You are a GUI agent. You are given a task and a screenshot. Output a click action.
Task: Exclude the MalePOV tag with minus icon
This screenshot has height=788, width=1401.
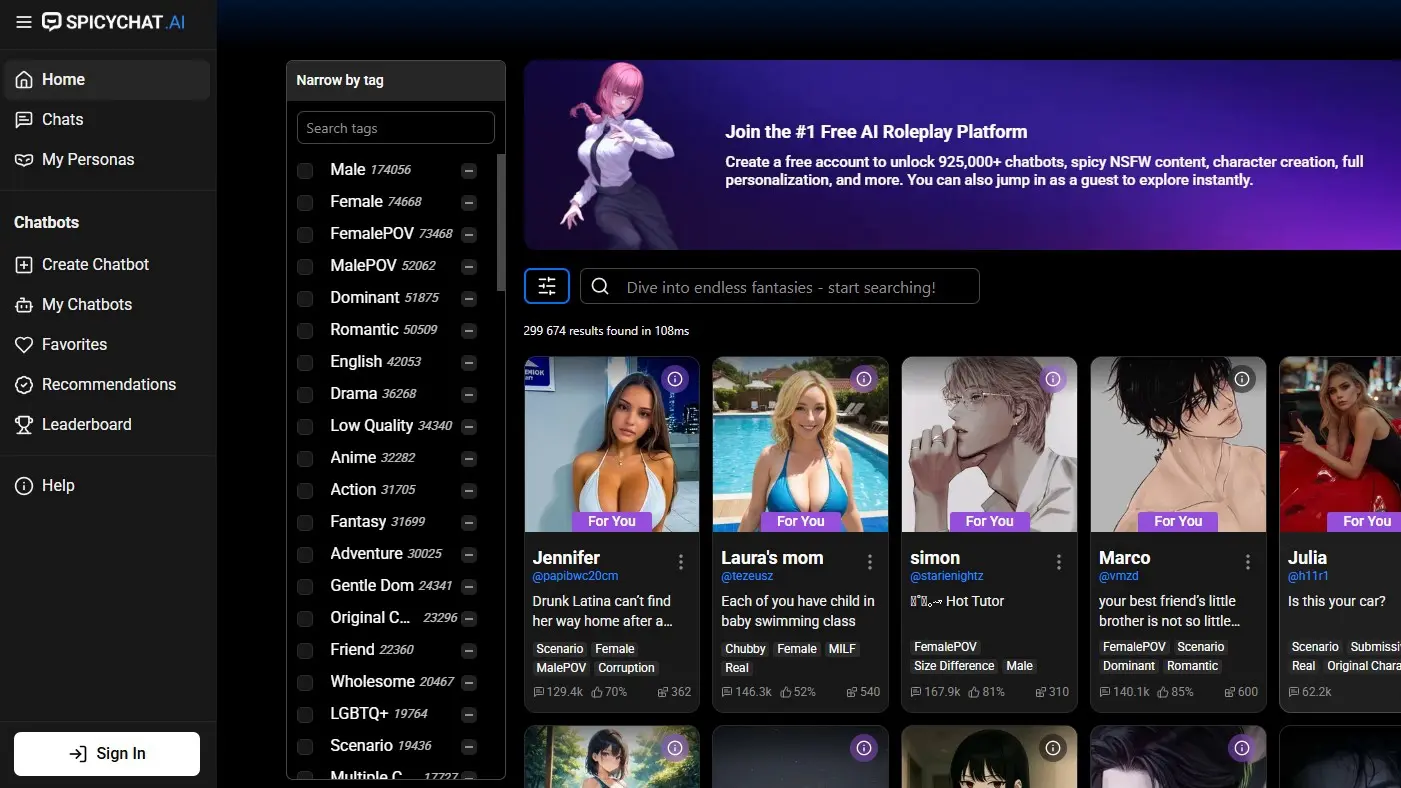pos(469,267)
